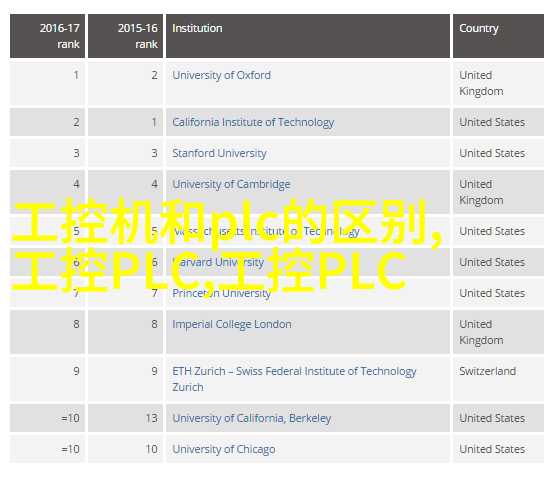Select United States cell for Chicago row
Viewport: 560px width, 480px height.
tap(499, 449)
